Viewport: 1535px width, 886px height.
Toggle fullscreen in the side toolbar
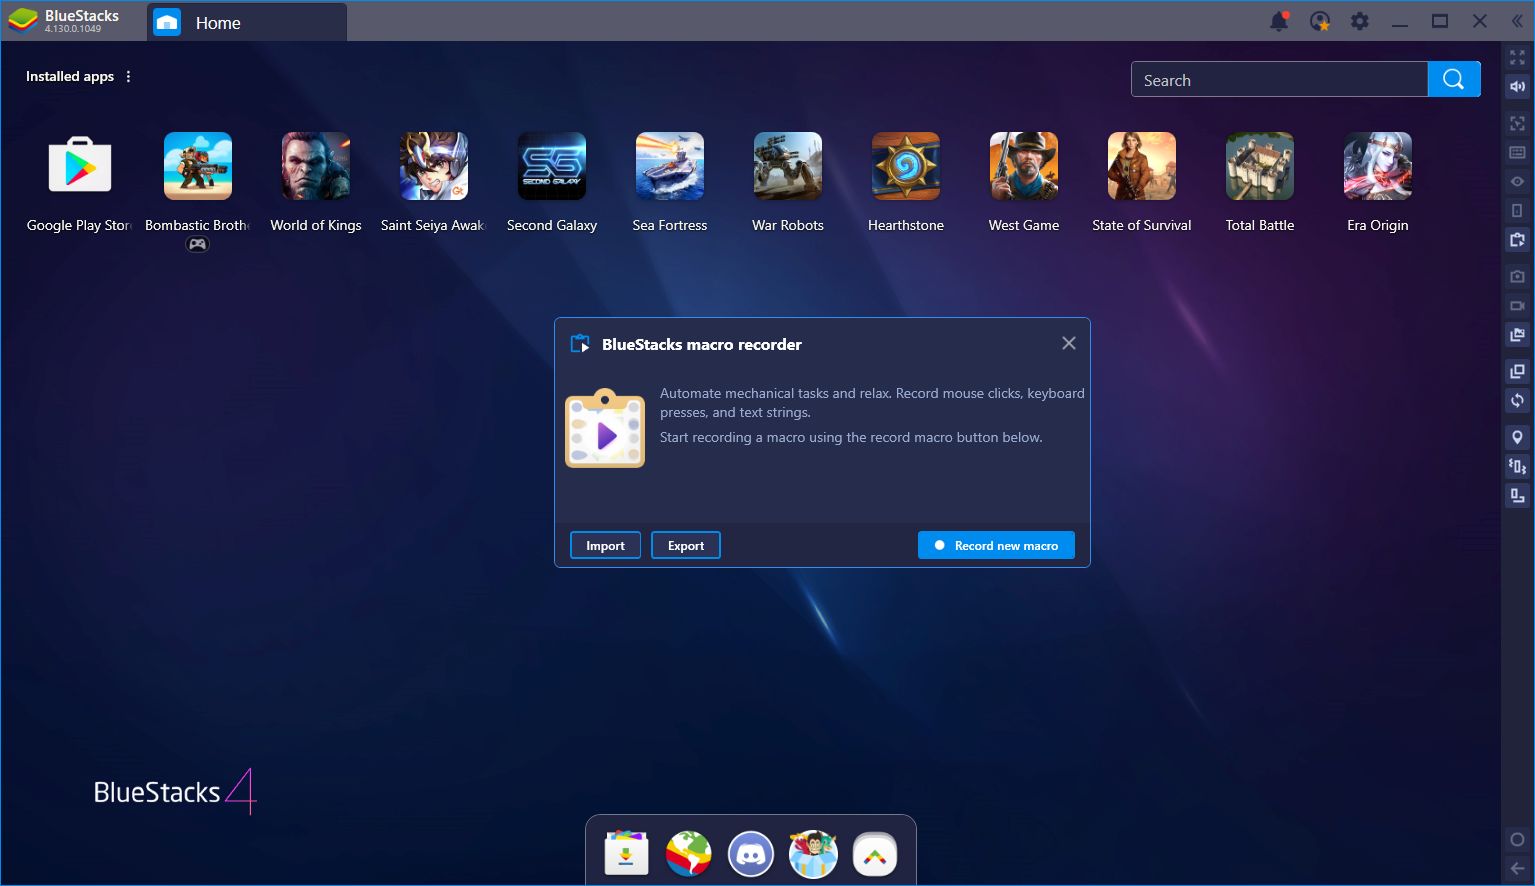[x=1517, y=58]
